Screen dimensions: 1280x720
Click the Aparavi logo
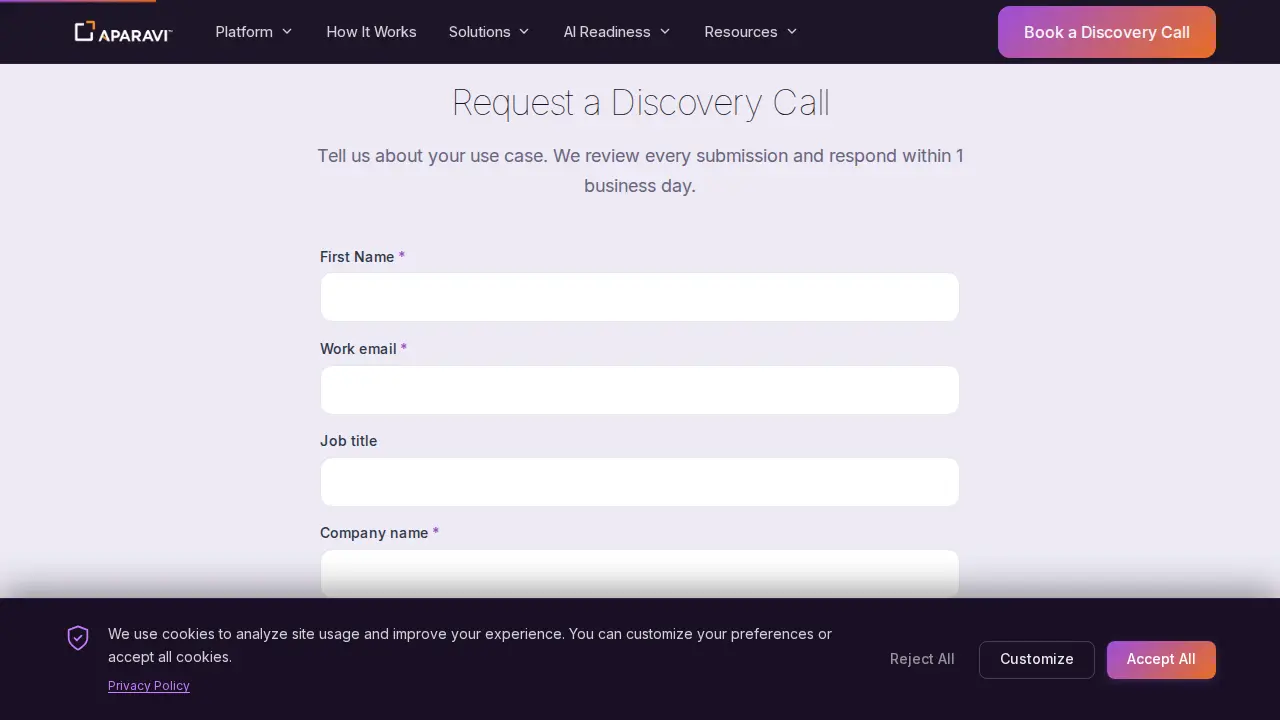pyautogui.click(x=123, y=32)
